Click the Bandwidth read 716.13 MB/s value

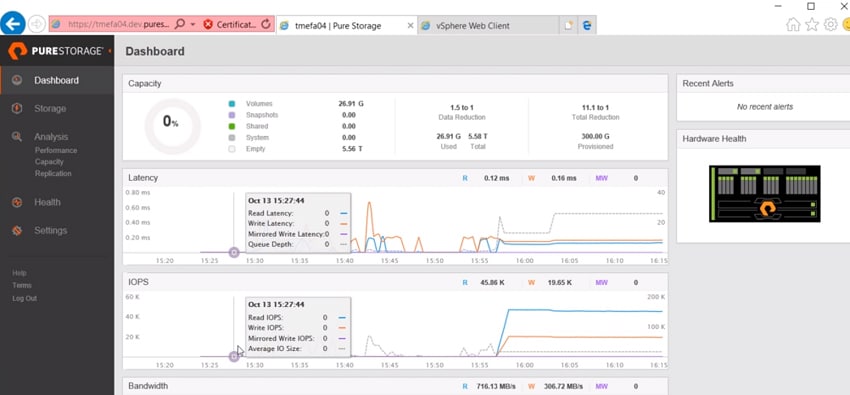496,386
